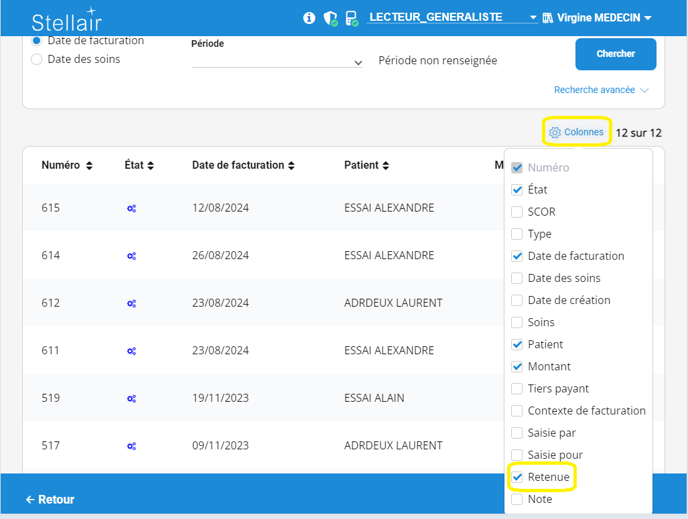Click the state icon for invoice 612
Image resolution: width=688 pixels, height=519 pixels.
(x=131, y=303)
